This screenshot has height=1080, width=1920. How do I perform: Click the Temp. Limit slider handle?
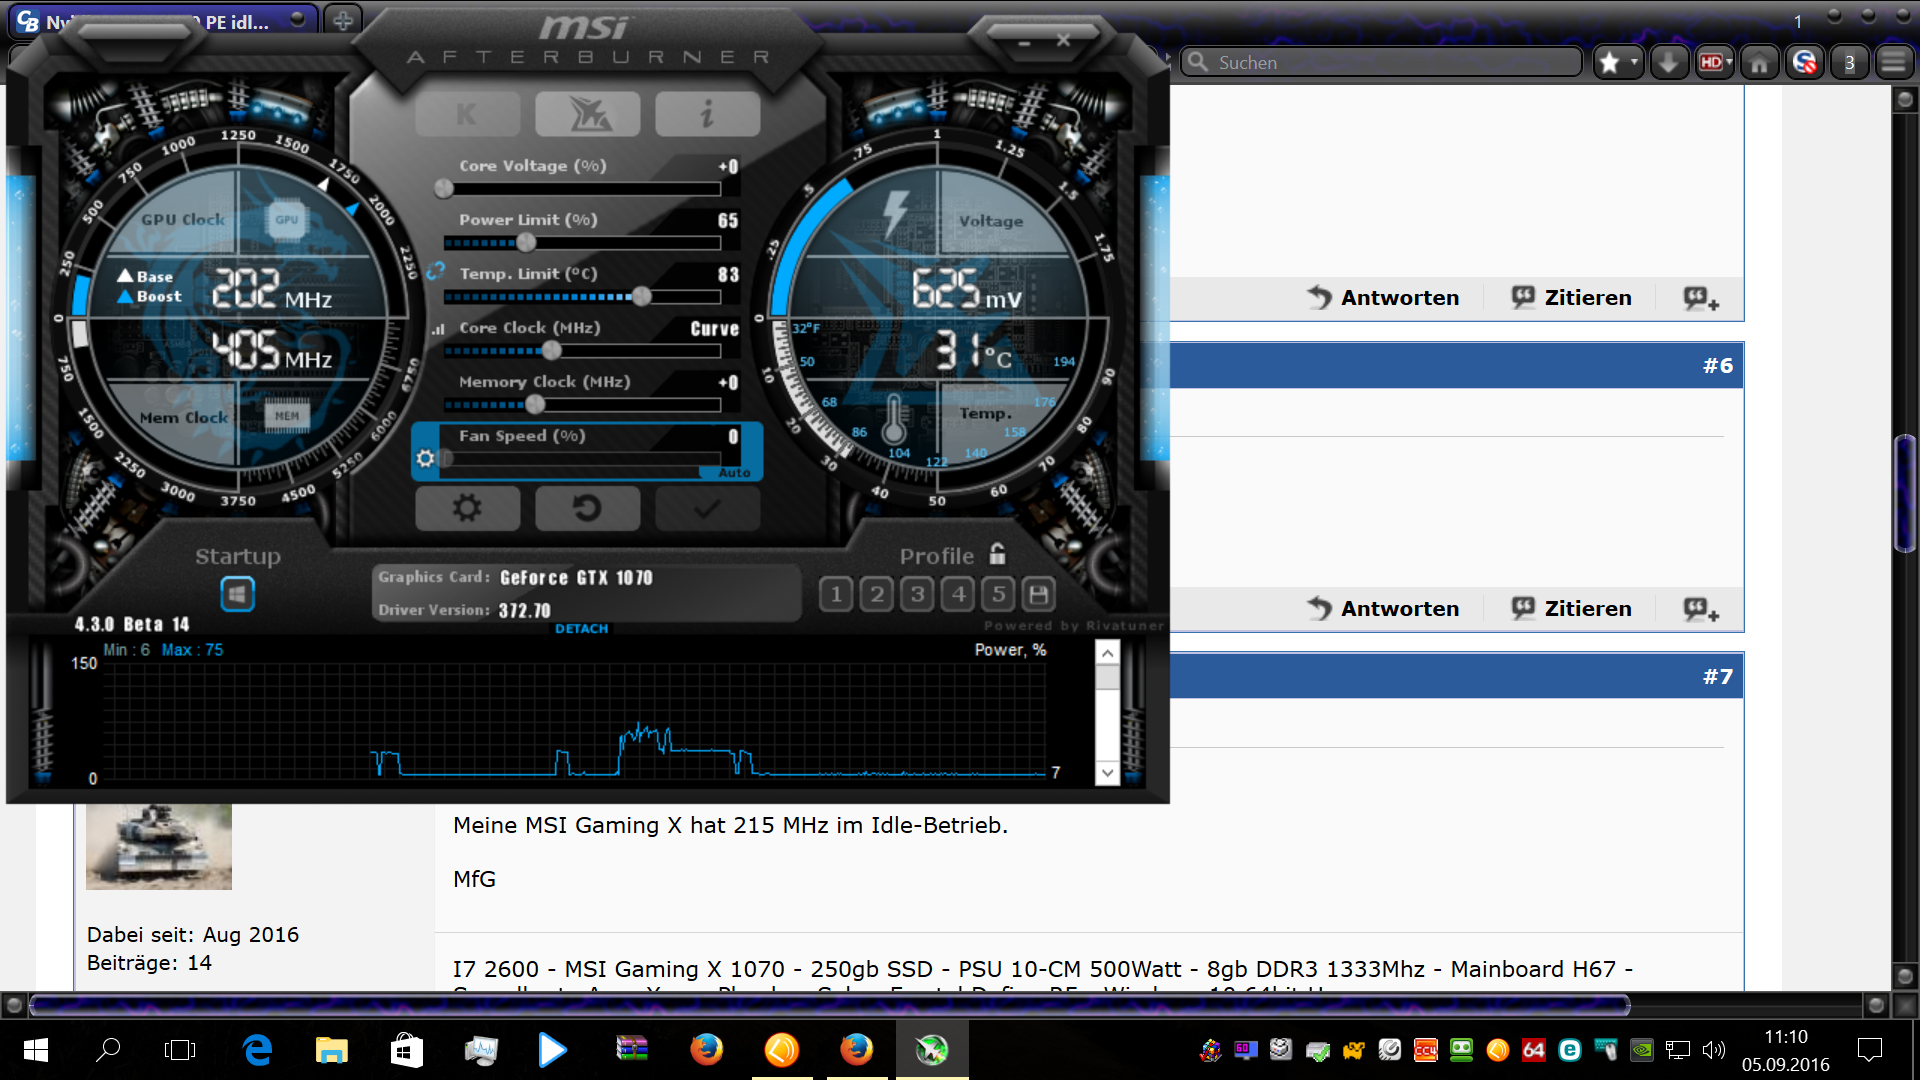pyautogui.click(x=642, y=296)
